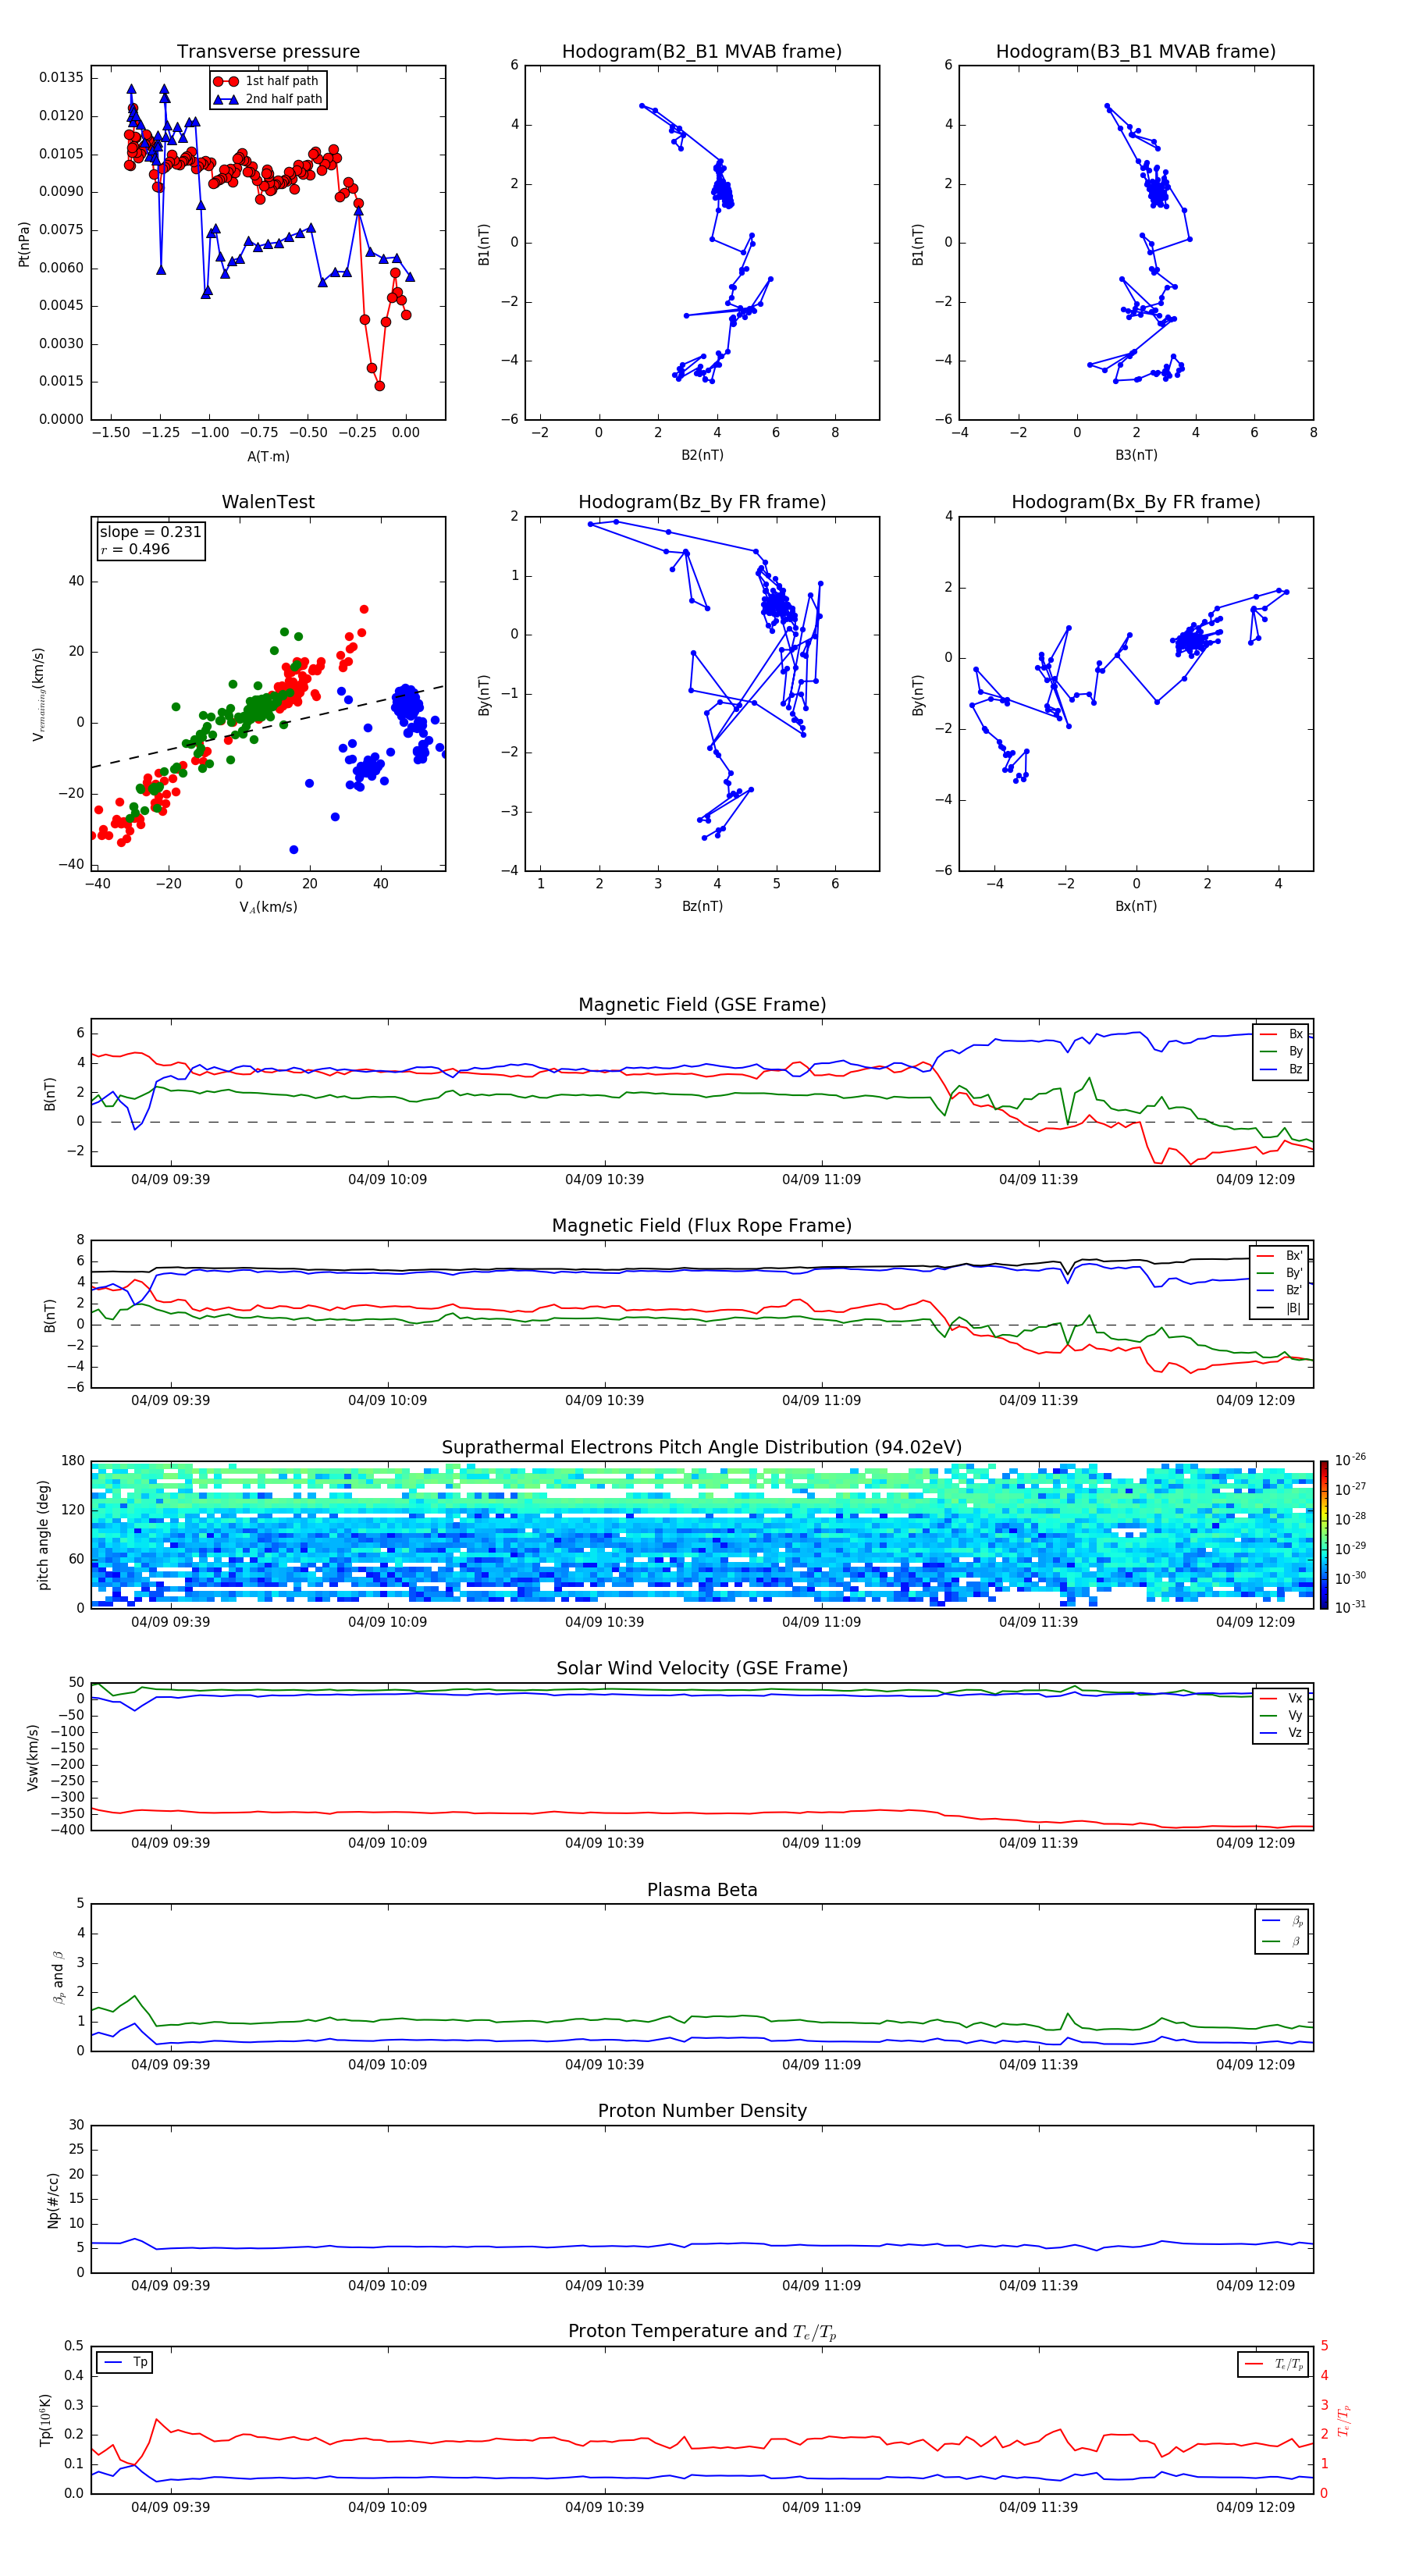Image resolution: width=1405 pixels, height=2576 pixels.
Task: Click the 'Tp' legend entry
Action: coord(124,2363)
